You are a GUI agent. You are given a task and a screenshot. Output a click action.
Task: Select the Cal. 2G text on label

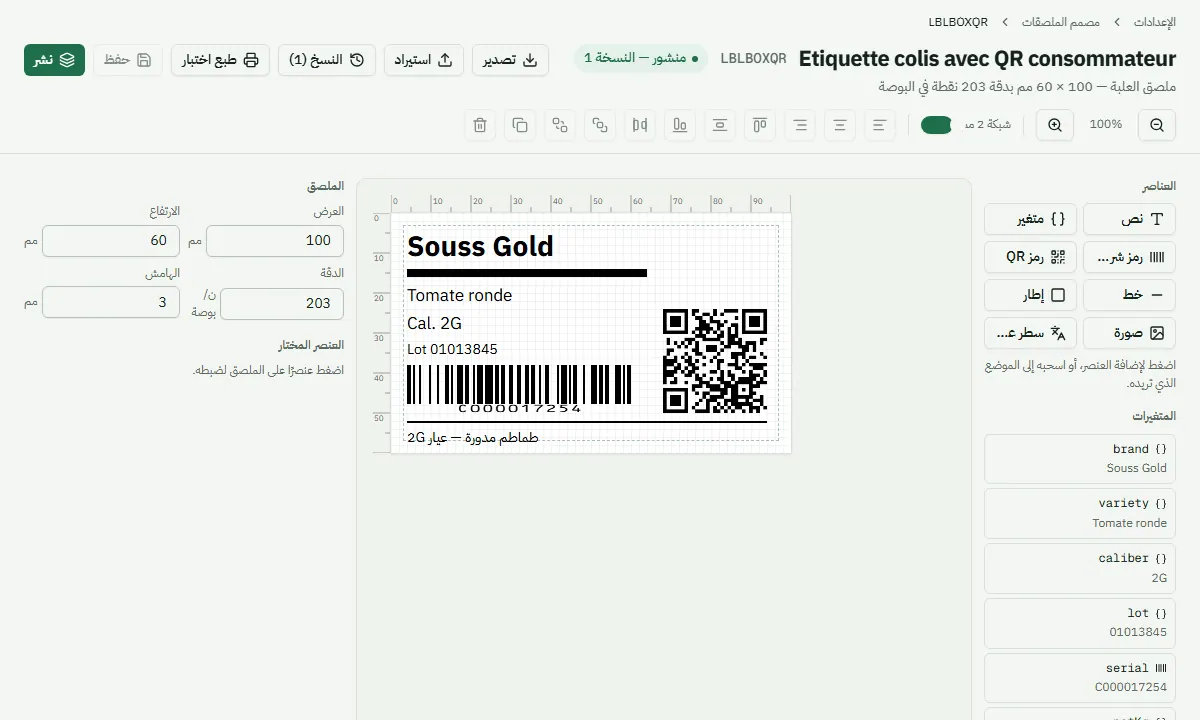click(434, 323)
